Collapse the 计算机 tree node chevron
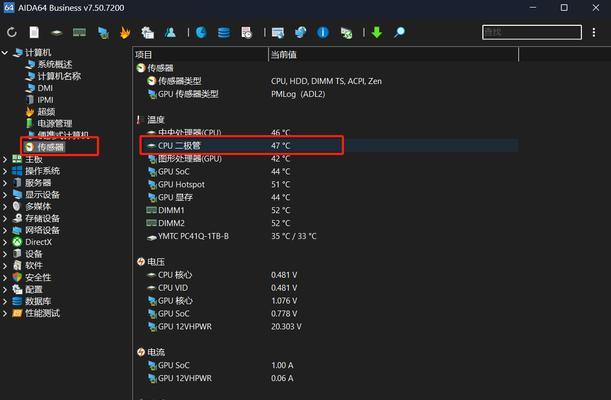 point(5,53)
